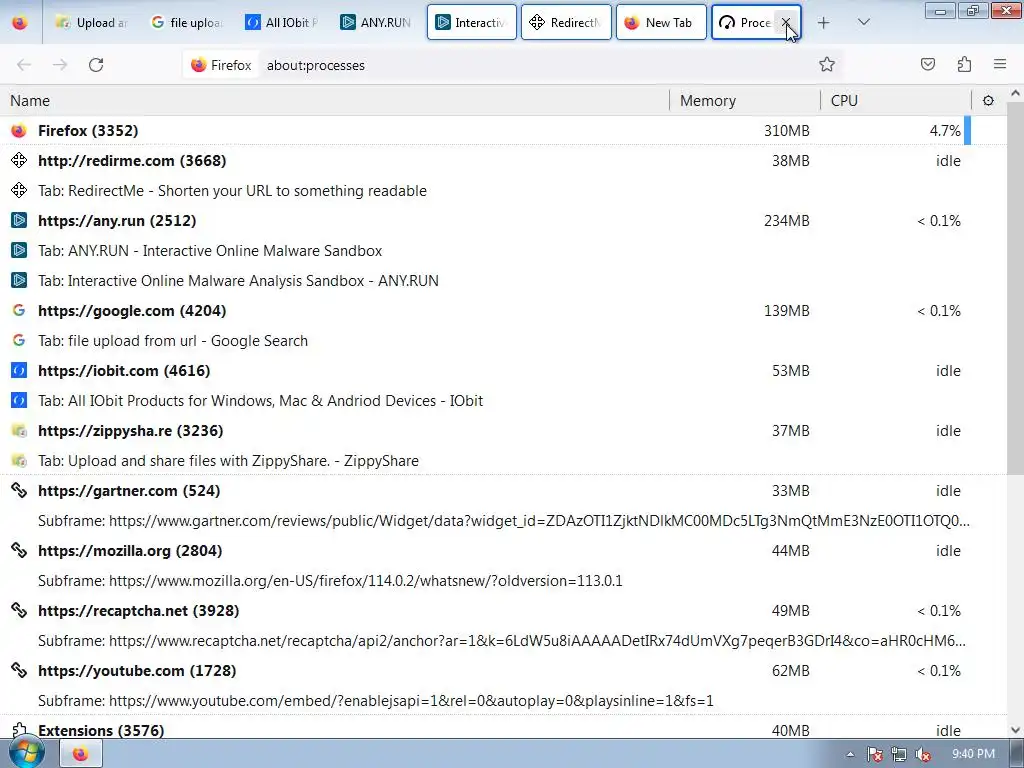Click the gartner.com Subframe URL row
This screenshot has width=1024, height=768.
504,521
